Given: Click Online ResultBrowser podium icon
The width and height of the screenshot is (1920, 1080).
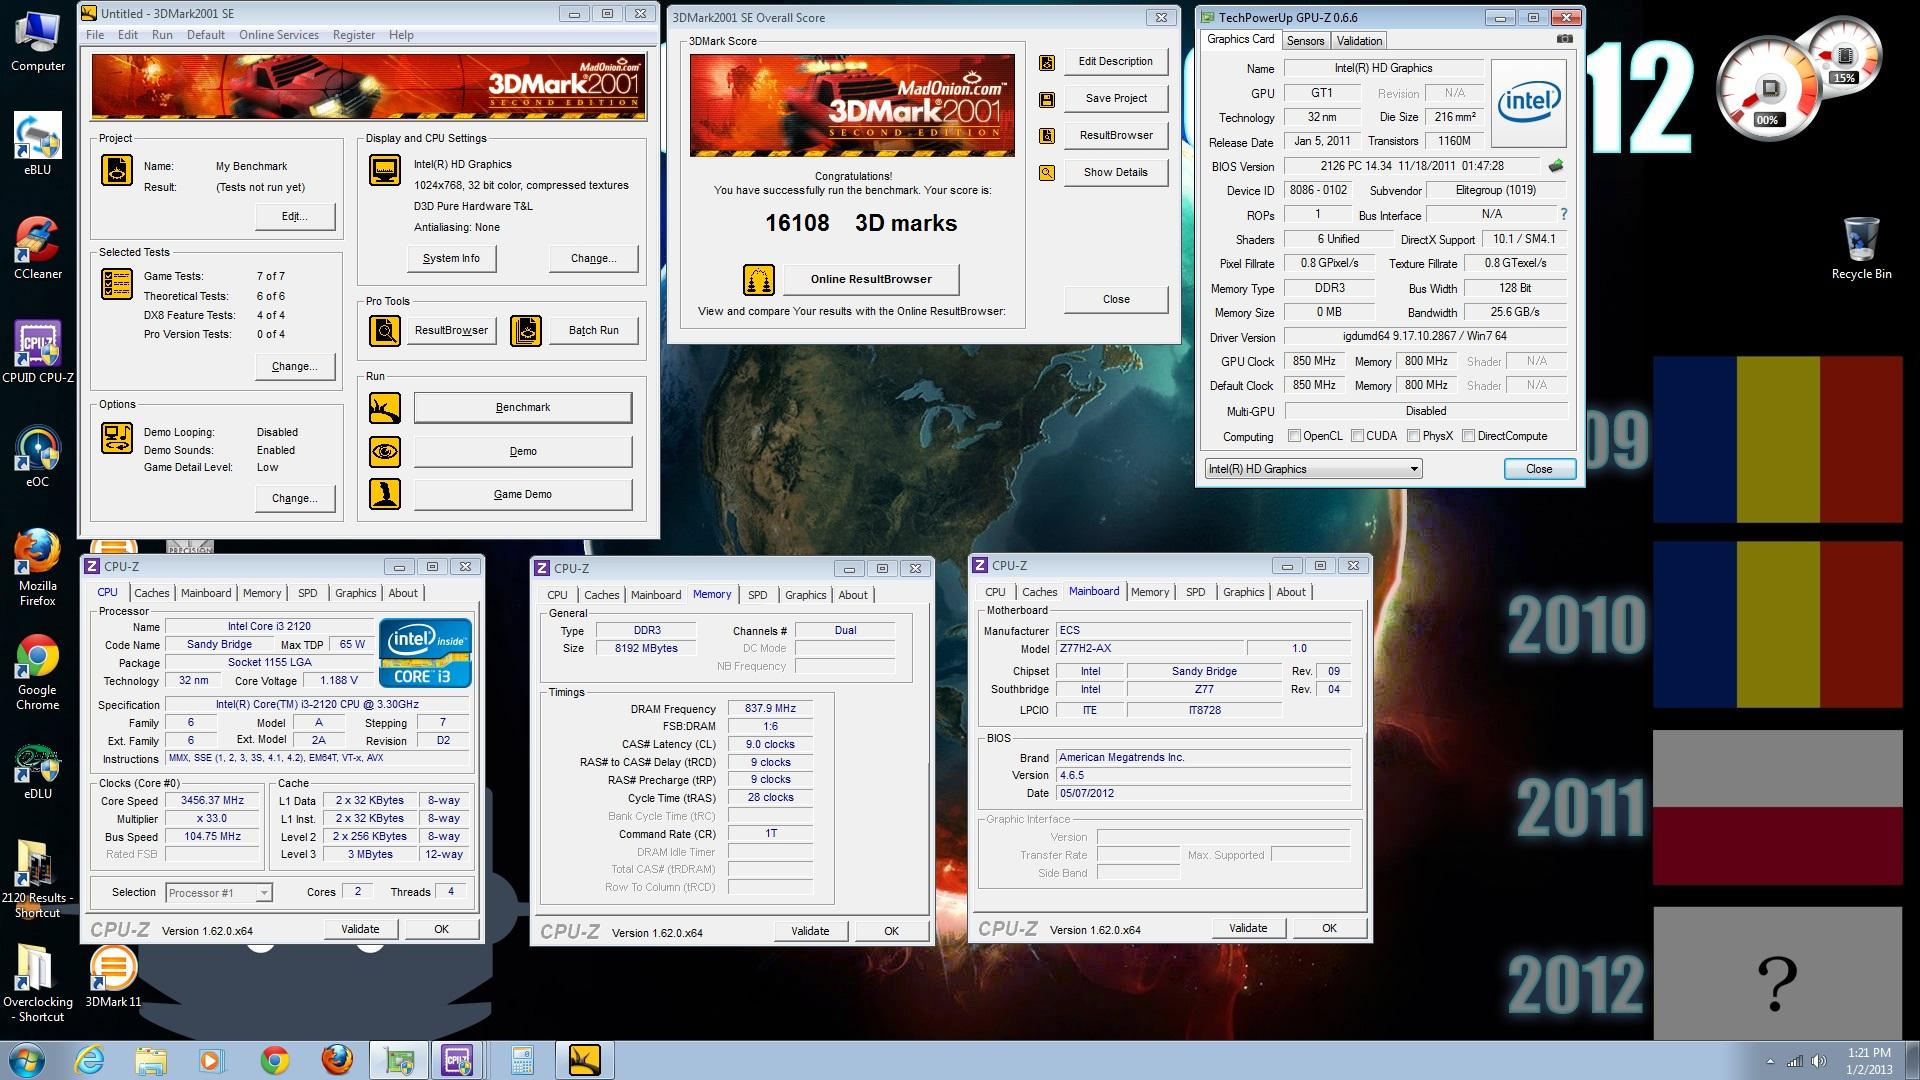Looking at the screenshot, I should 759,280.
